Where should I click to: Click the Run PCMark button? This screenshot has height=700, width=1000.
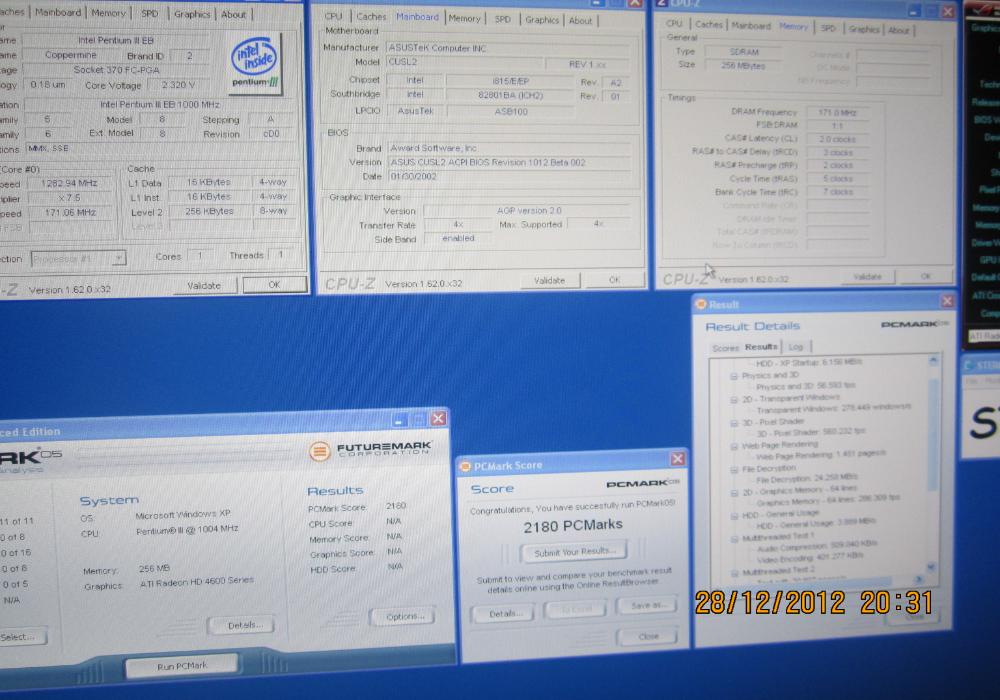click(x=182, y=666)
